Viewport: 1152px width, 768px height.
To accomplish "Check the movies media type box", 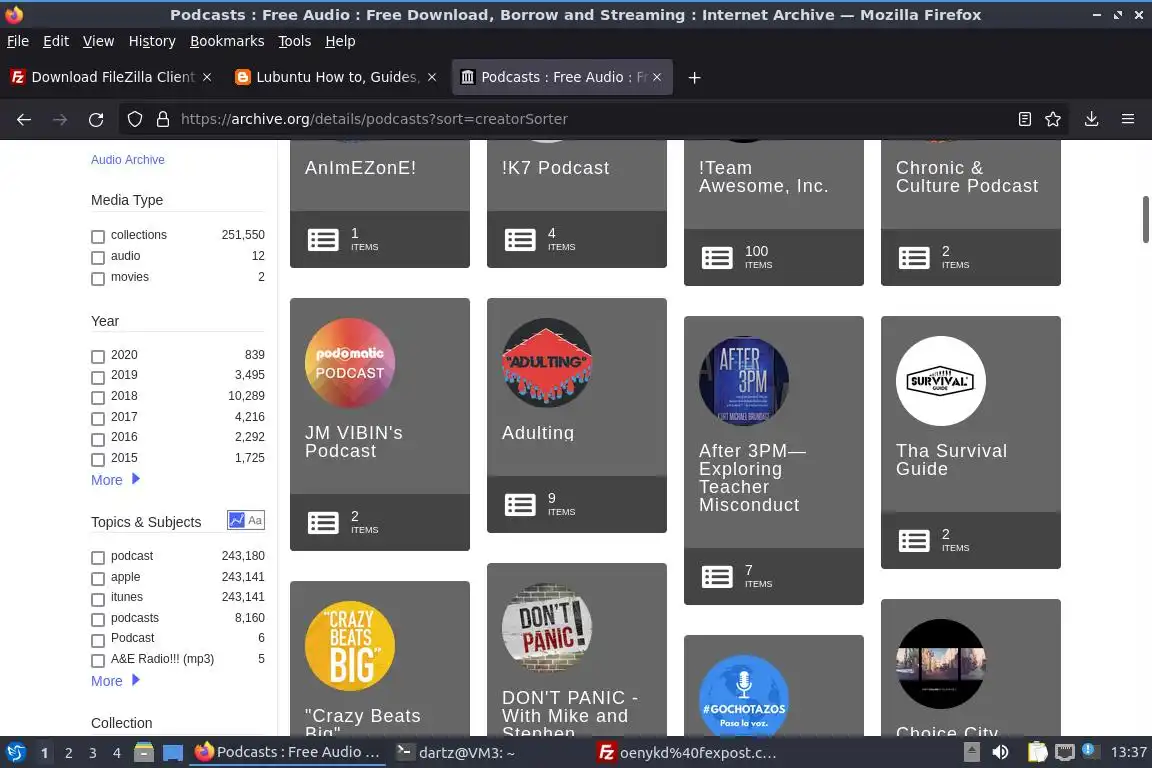I will point(98,279).
